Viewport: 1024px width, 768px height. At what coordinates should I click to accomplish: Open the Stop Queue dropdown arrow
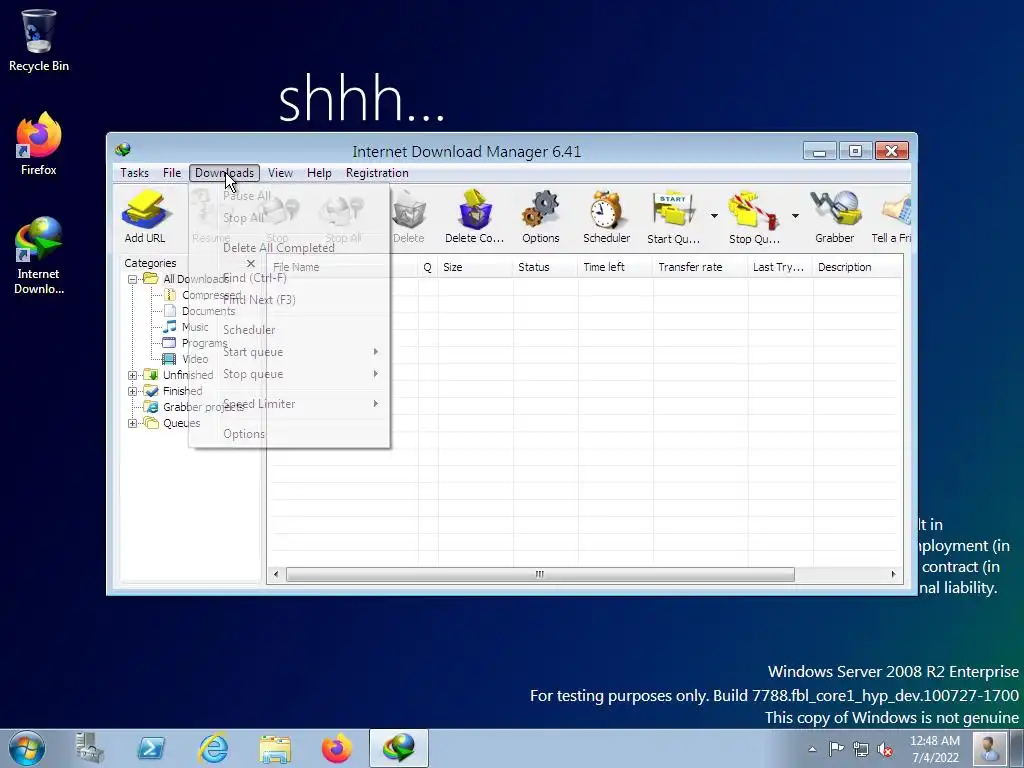click(x=795, y=216)
